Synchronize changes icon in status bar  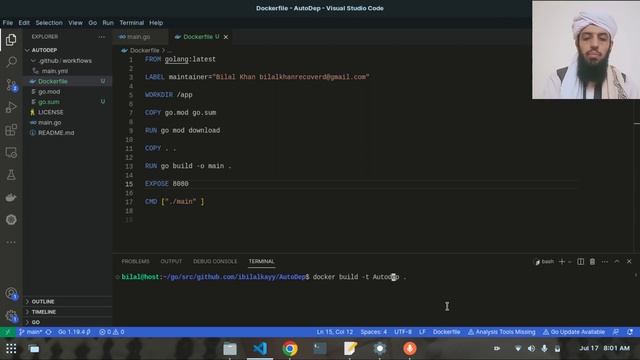pos(49,332)
